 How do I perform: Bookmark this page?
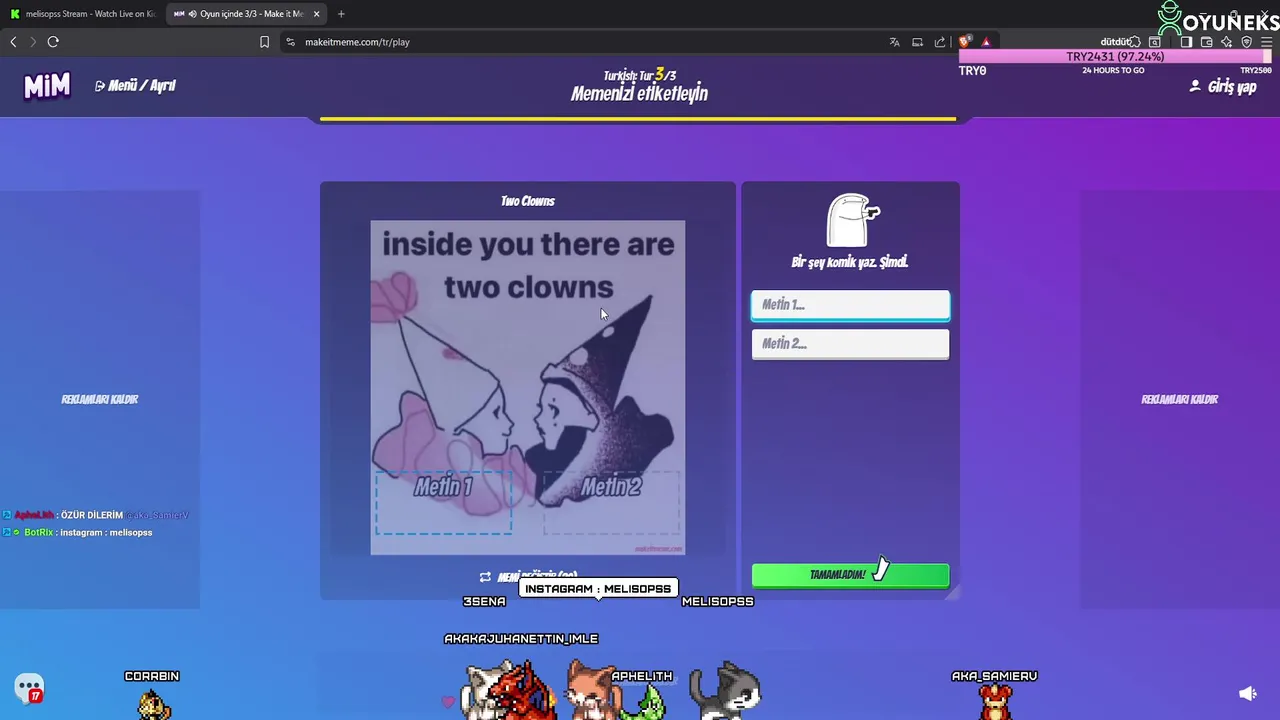pyautogui.click(x=264, y=42)
